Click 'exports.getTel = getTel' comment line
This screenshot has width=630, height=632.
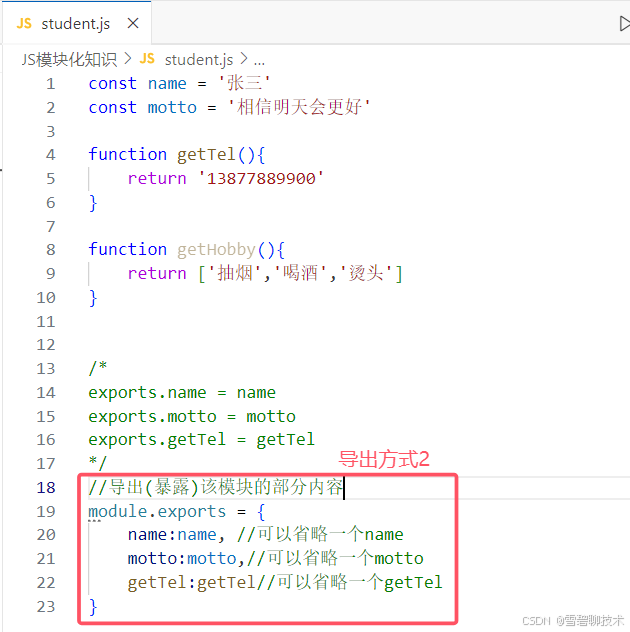click(x=202, y=440)
